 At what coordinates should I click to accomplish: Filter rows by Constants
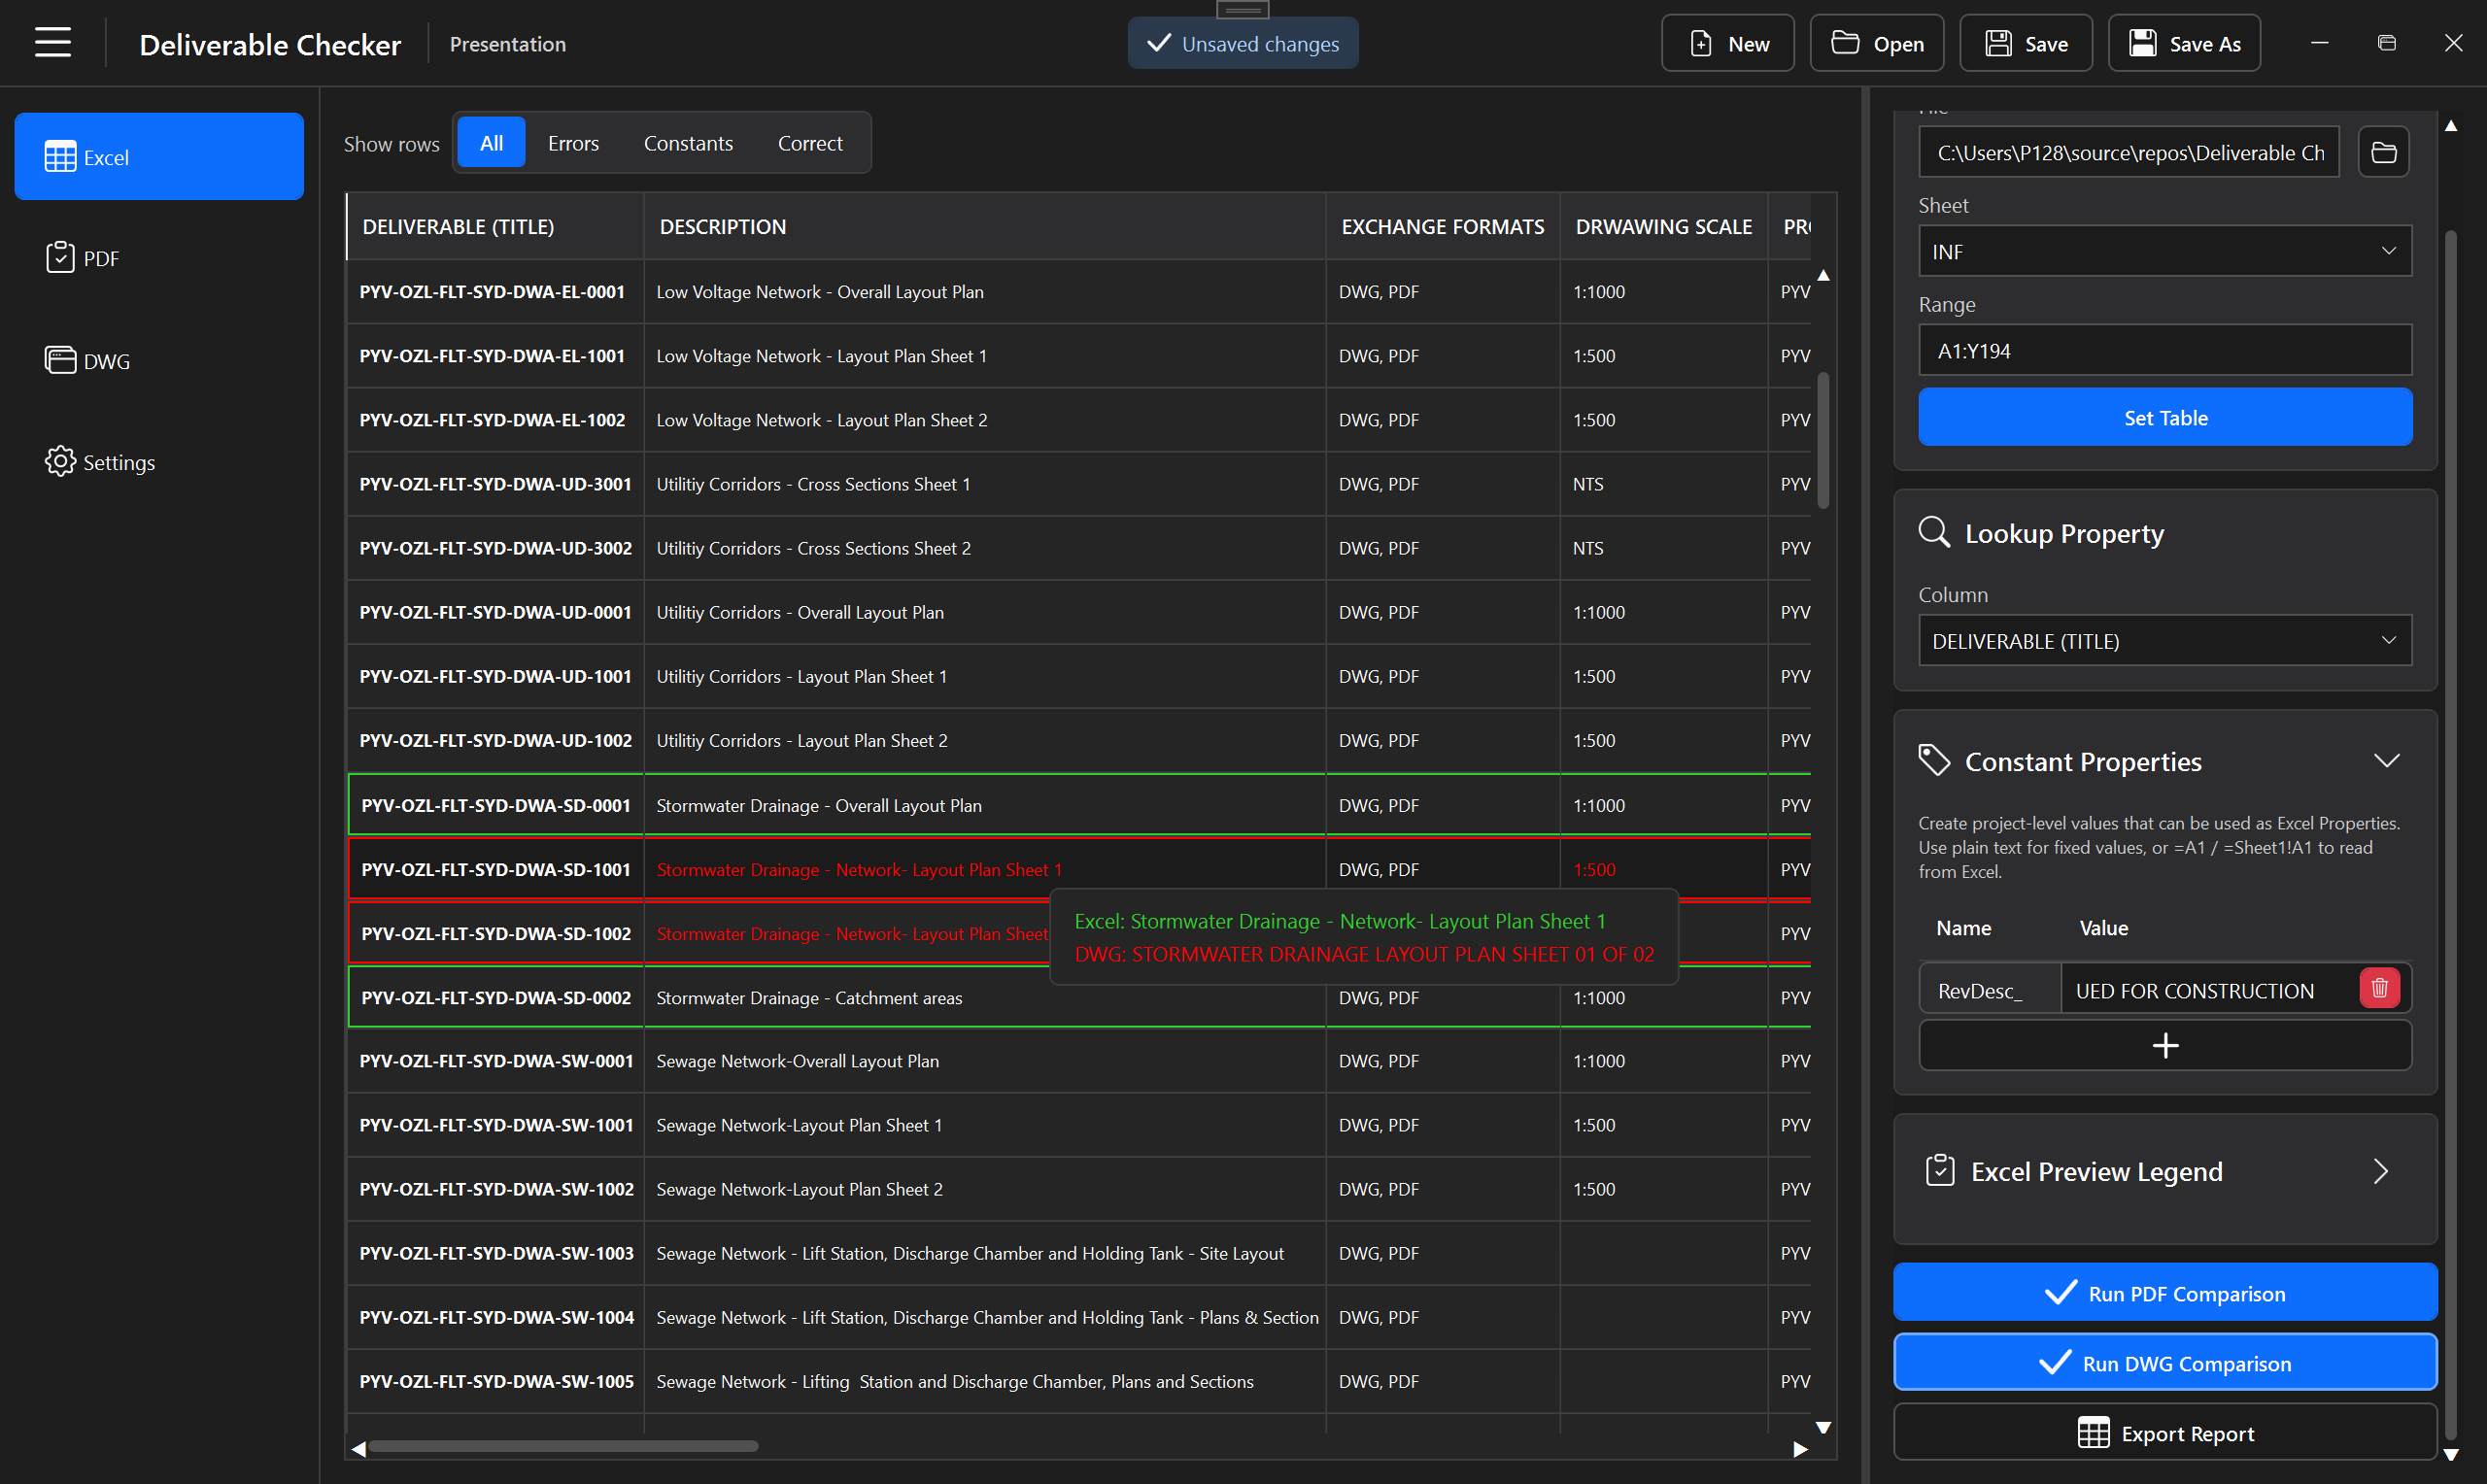[x=688, y=143]
